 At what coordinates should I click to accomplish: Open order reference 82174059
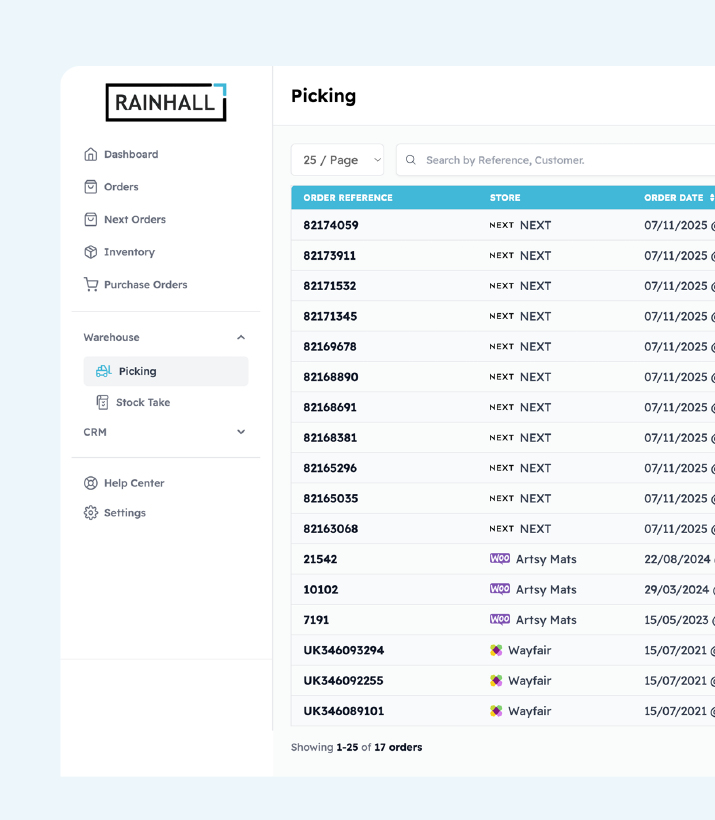[331, 225]
